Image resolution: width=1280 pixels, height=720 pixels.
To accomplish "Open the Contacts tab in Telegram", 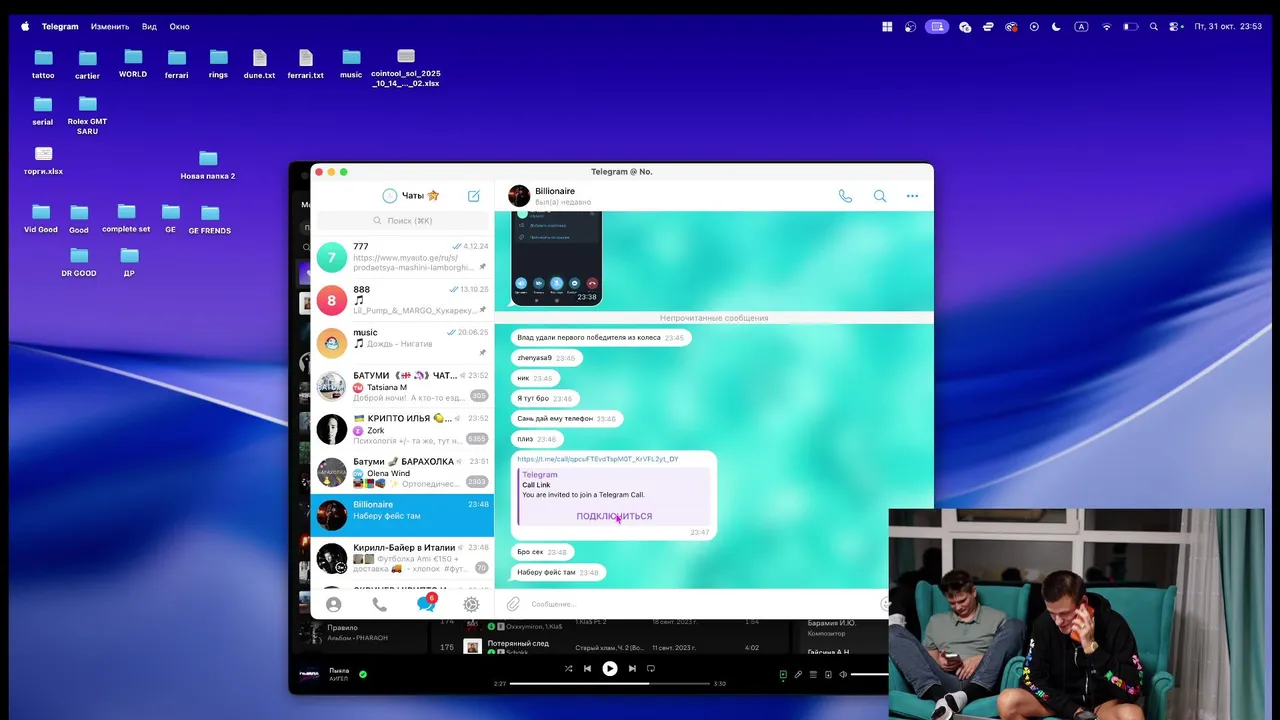I will point(333,604).
